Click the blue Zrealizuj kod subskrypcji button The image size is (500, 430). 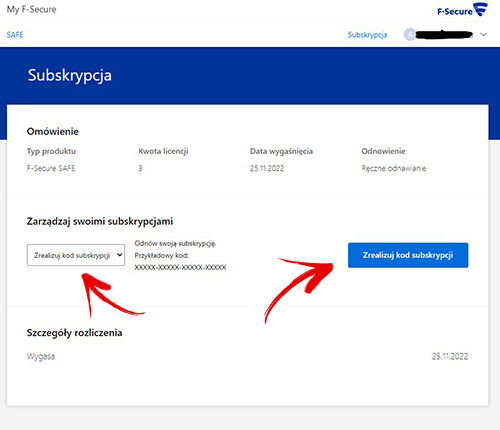click(x=408, y=255)
